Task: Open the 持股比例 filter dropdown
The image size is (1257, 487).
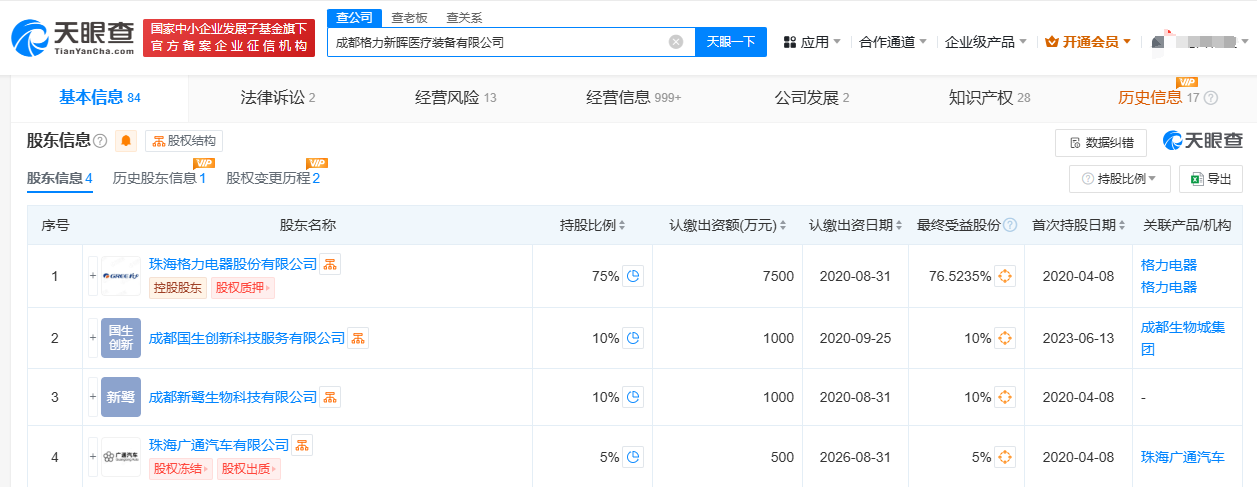Action: 1119,179
